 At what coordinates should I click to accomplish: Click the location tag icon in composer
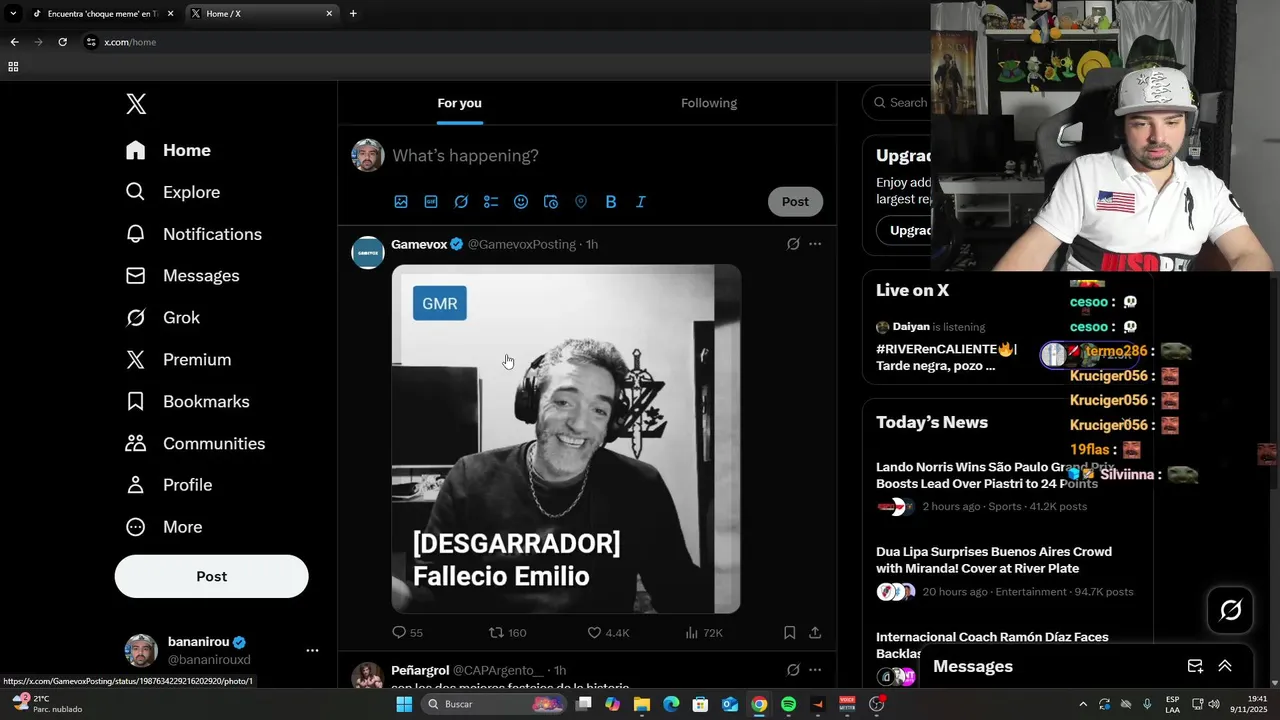tap(581, 202)
